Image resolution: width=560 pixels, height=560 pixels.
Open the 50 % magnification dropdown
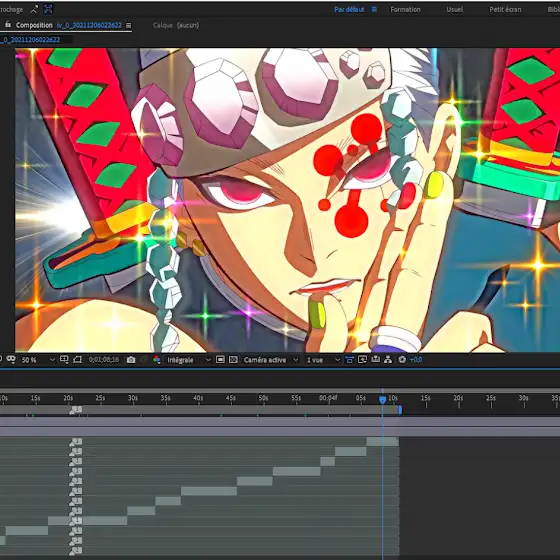tap(38, 360)
